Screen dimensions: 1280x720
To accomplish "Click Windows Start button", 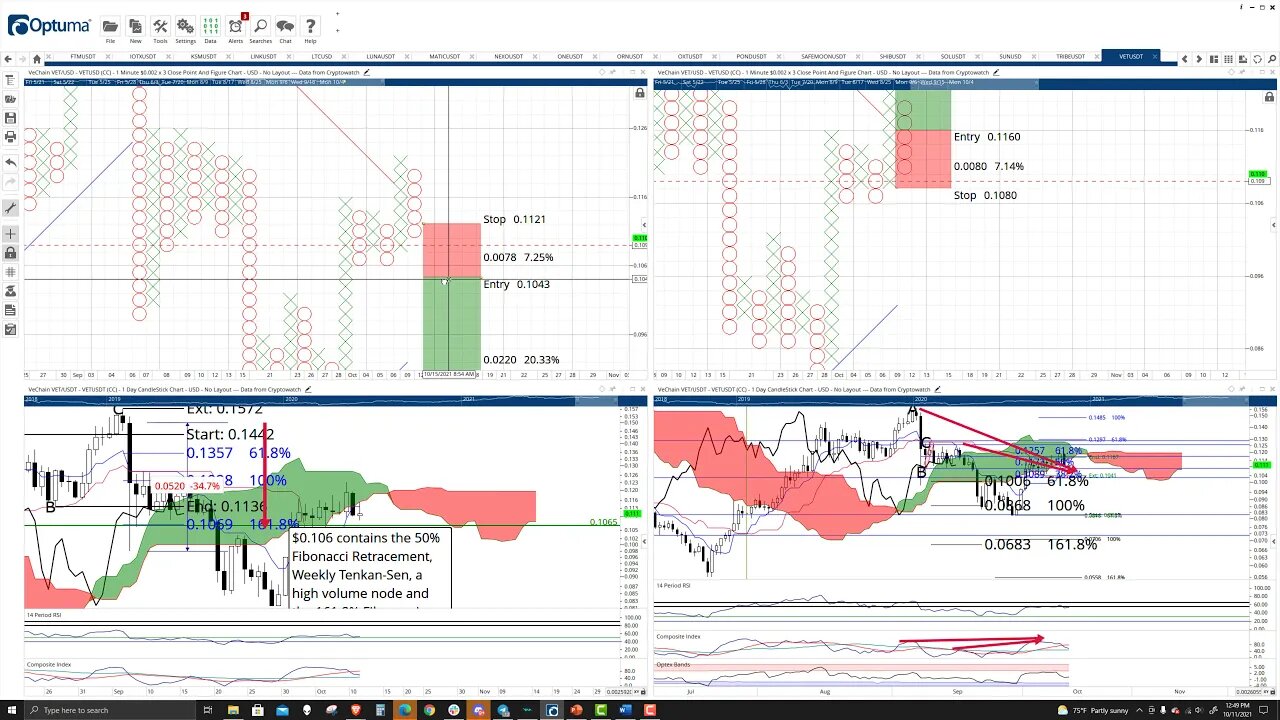I will pyautogui.click(x=14, y=710).
